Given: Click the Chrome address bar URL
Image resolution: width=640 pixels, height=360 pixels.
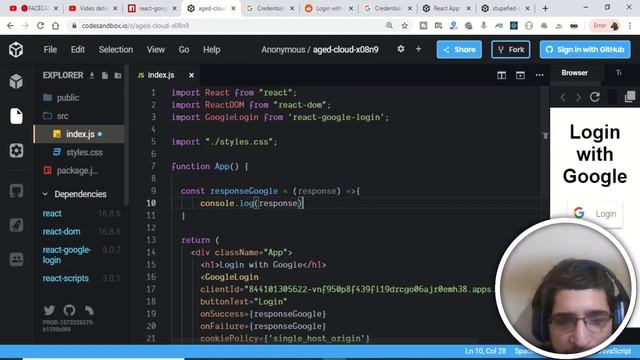Looking at the screenshot, I should point(135,26).
